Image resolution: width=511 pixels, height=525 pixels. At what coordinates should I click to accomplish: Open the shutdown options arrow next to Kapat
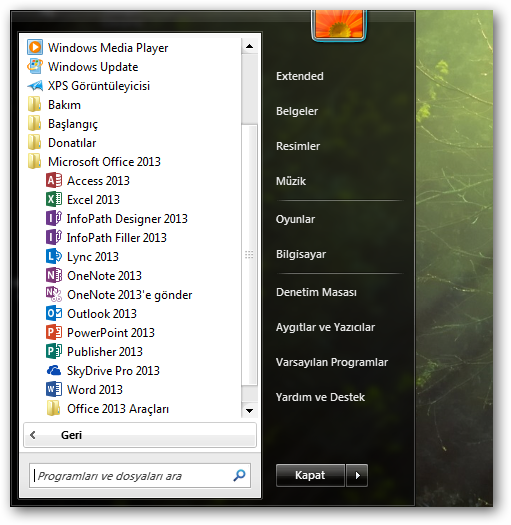(x=357, y=475)
